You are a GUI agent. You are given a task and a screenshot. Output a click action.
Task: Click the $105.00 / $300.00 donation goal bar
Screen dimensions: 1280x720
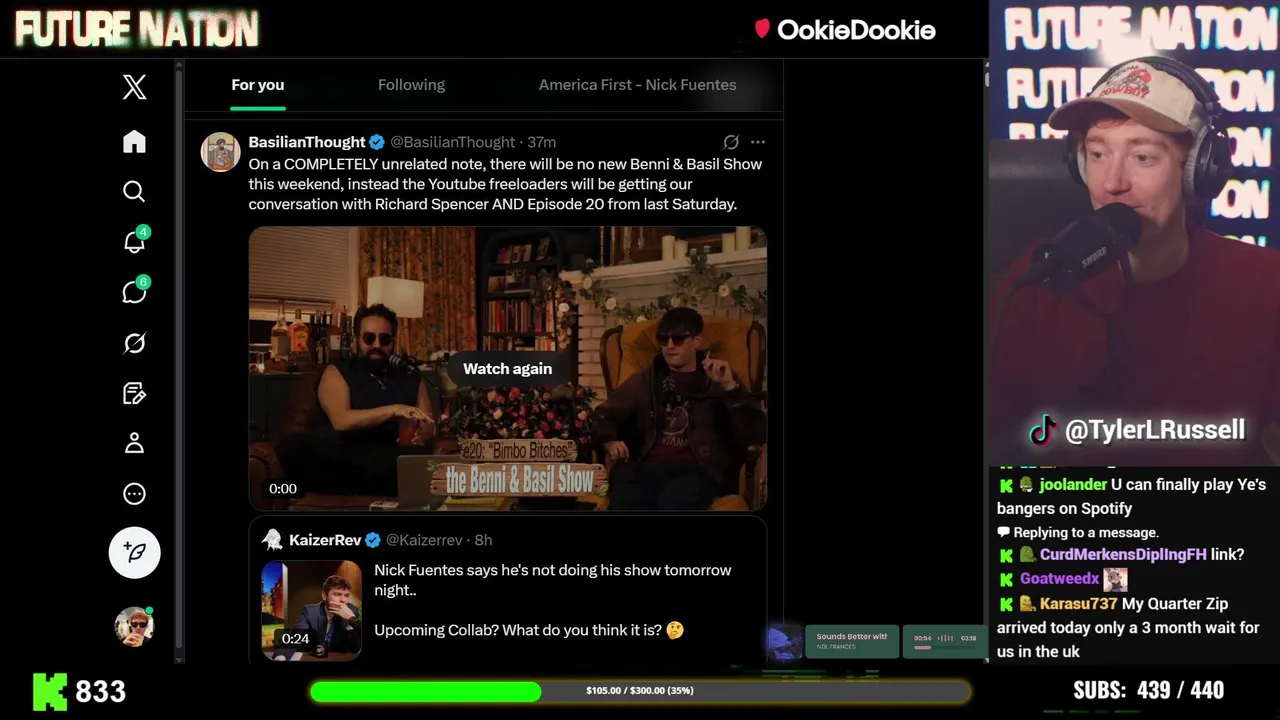[x=640, y=691]
